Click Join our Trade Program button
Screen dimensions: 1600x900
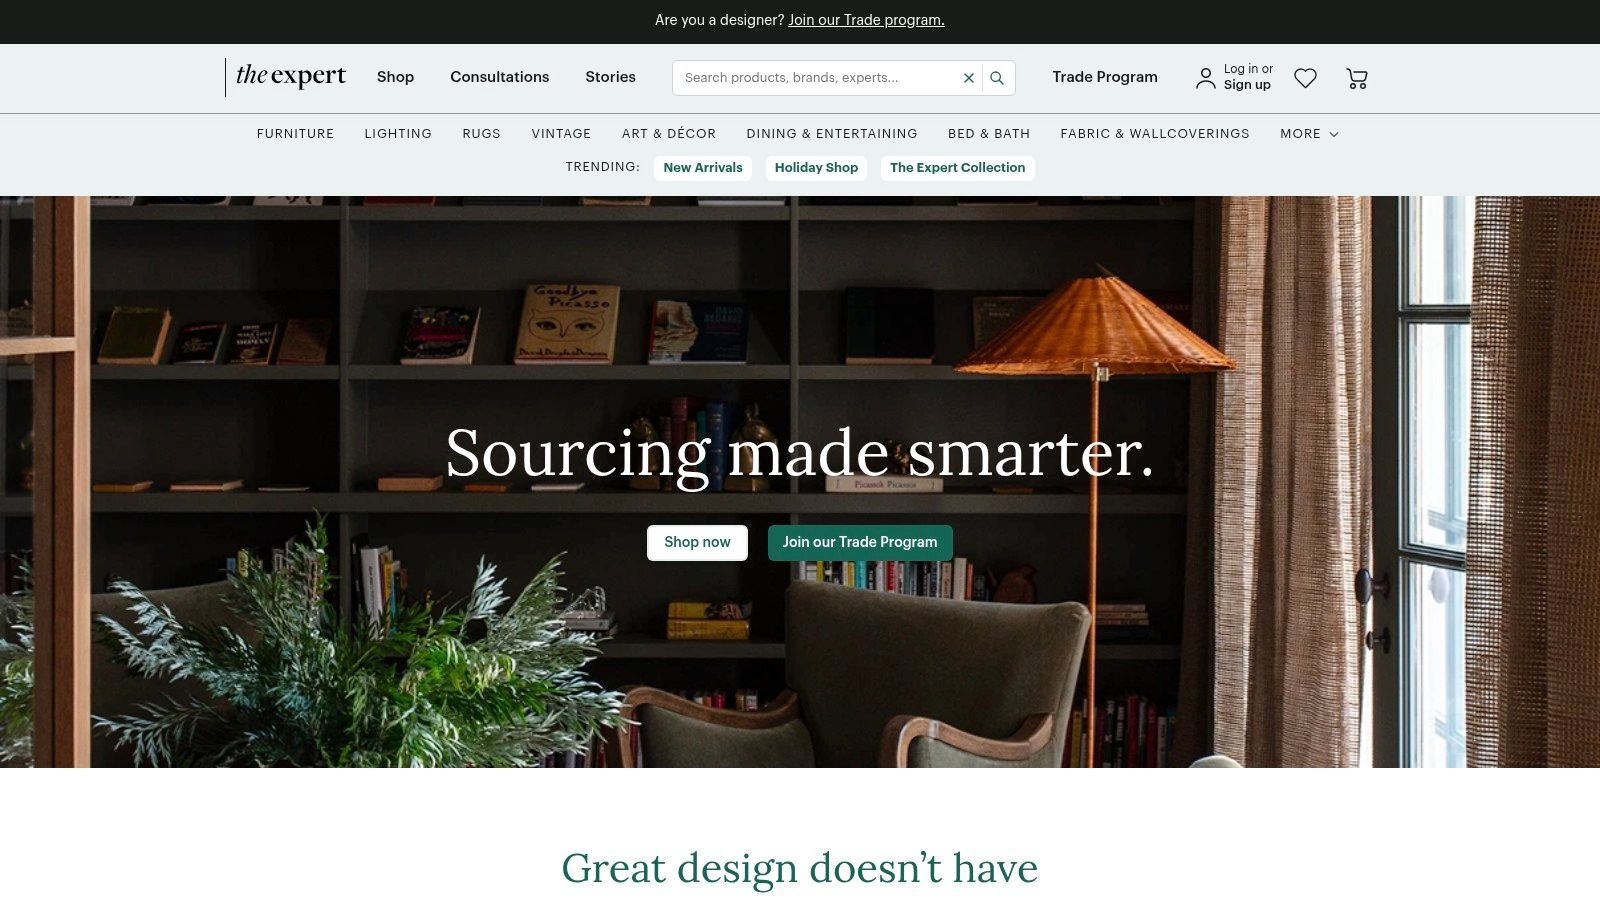point(860,543)
